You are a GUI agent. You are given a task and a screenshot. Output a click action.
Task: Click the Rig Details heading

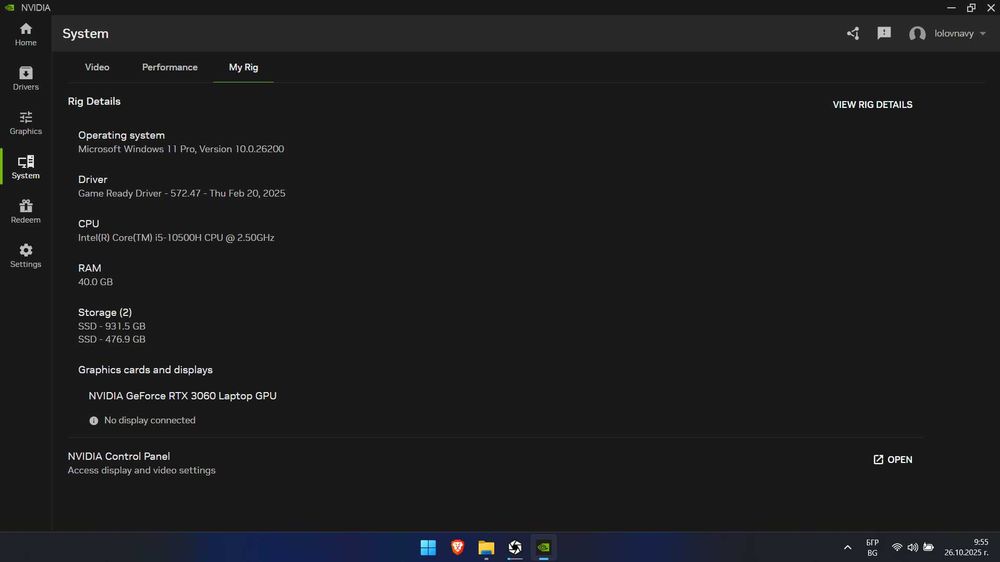tap(94, 101)
